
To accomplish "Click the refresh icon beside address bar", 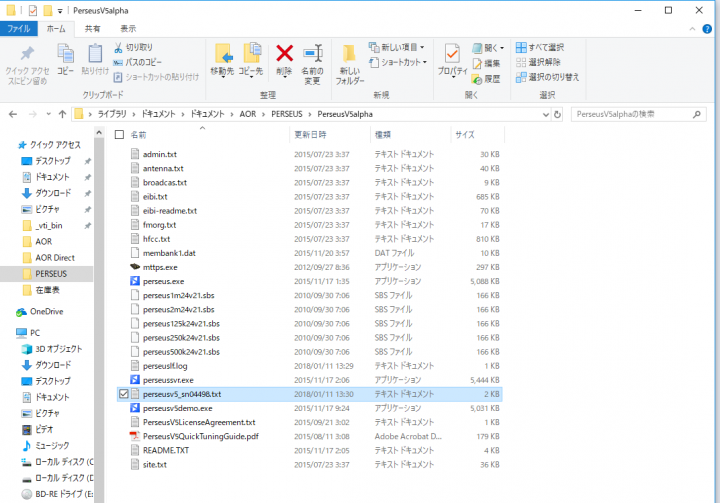I will pos(557,114).
